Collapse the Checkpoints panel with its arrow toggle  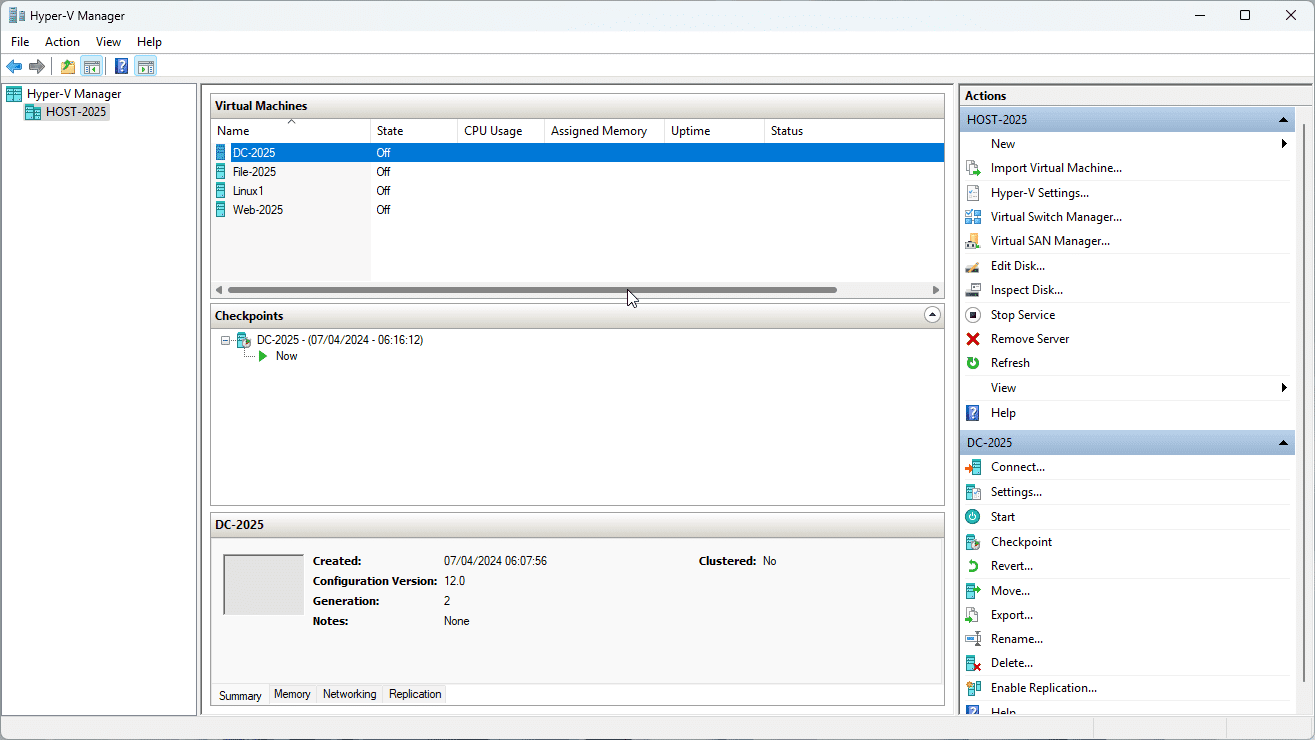coord(932,314)
